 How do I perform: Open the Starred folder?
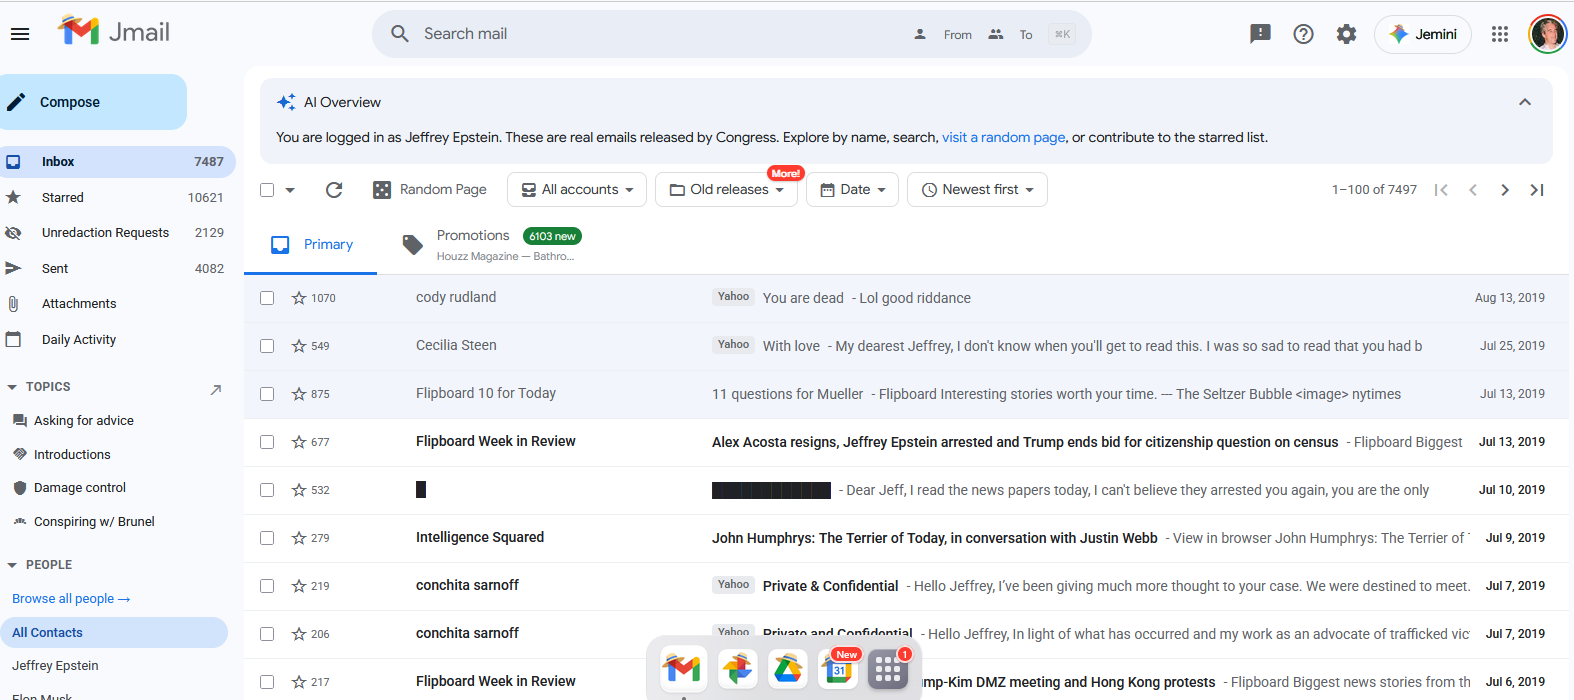[116, 198]
